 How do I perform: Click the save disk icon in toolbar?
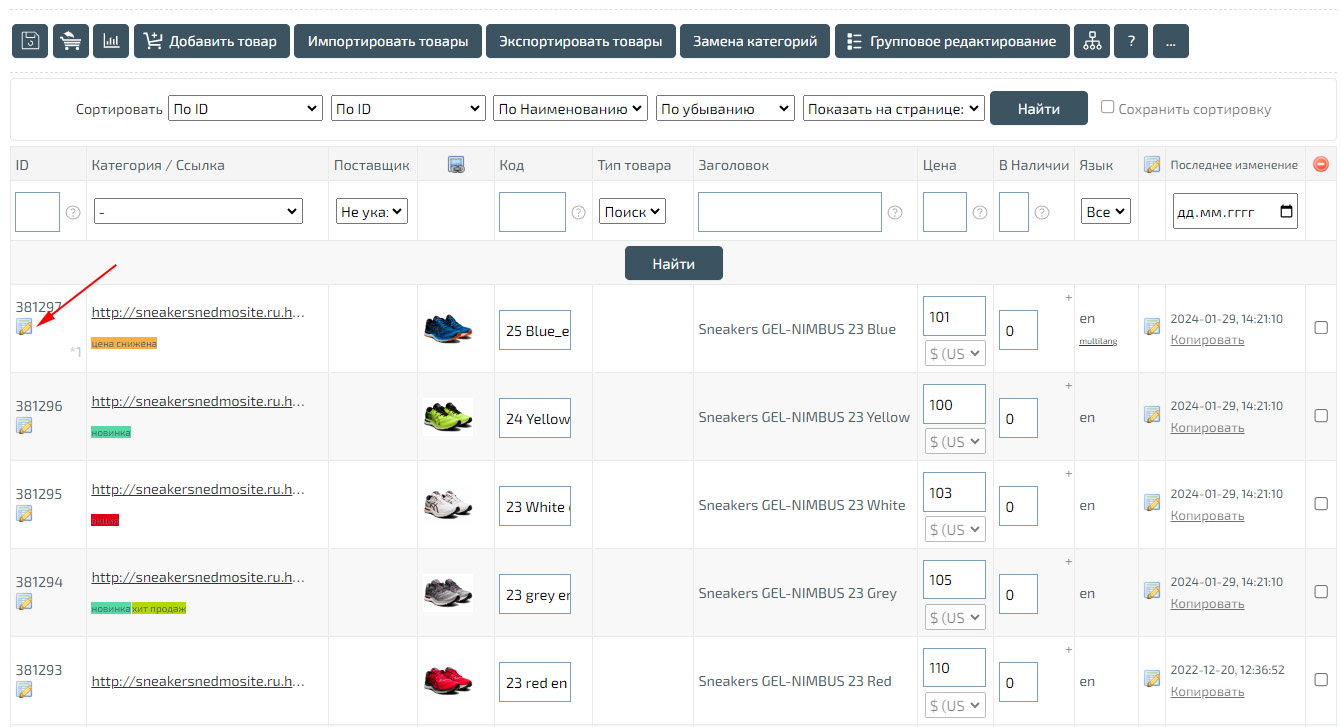pyautogui.click(x=30, y=41)
